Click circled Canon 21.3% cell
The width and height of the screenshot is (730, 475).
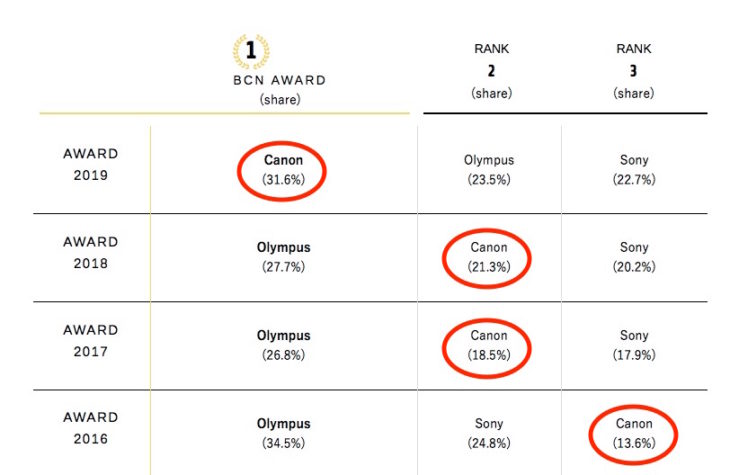pos(487,258)
